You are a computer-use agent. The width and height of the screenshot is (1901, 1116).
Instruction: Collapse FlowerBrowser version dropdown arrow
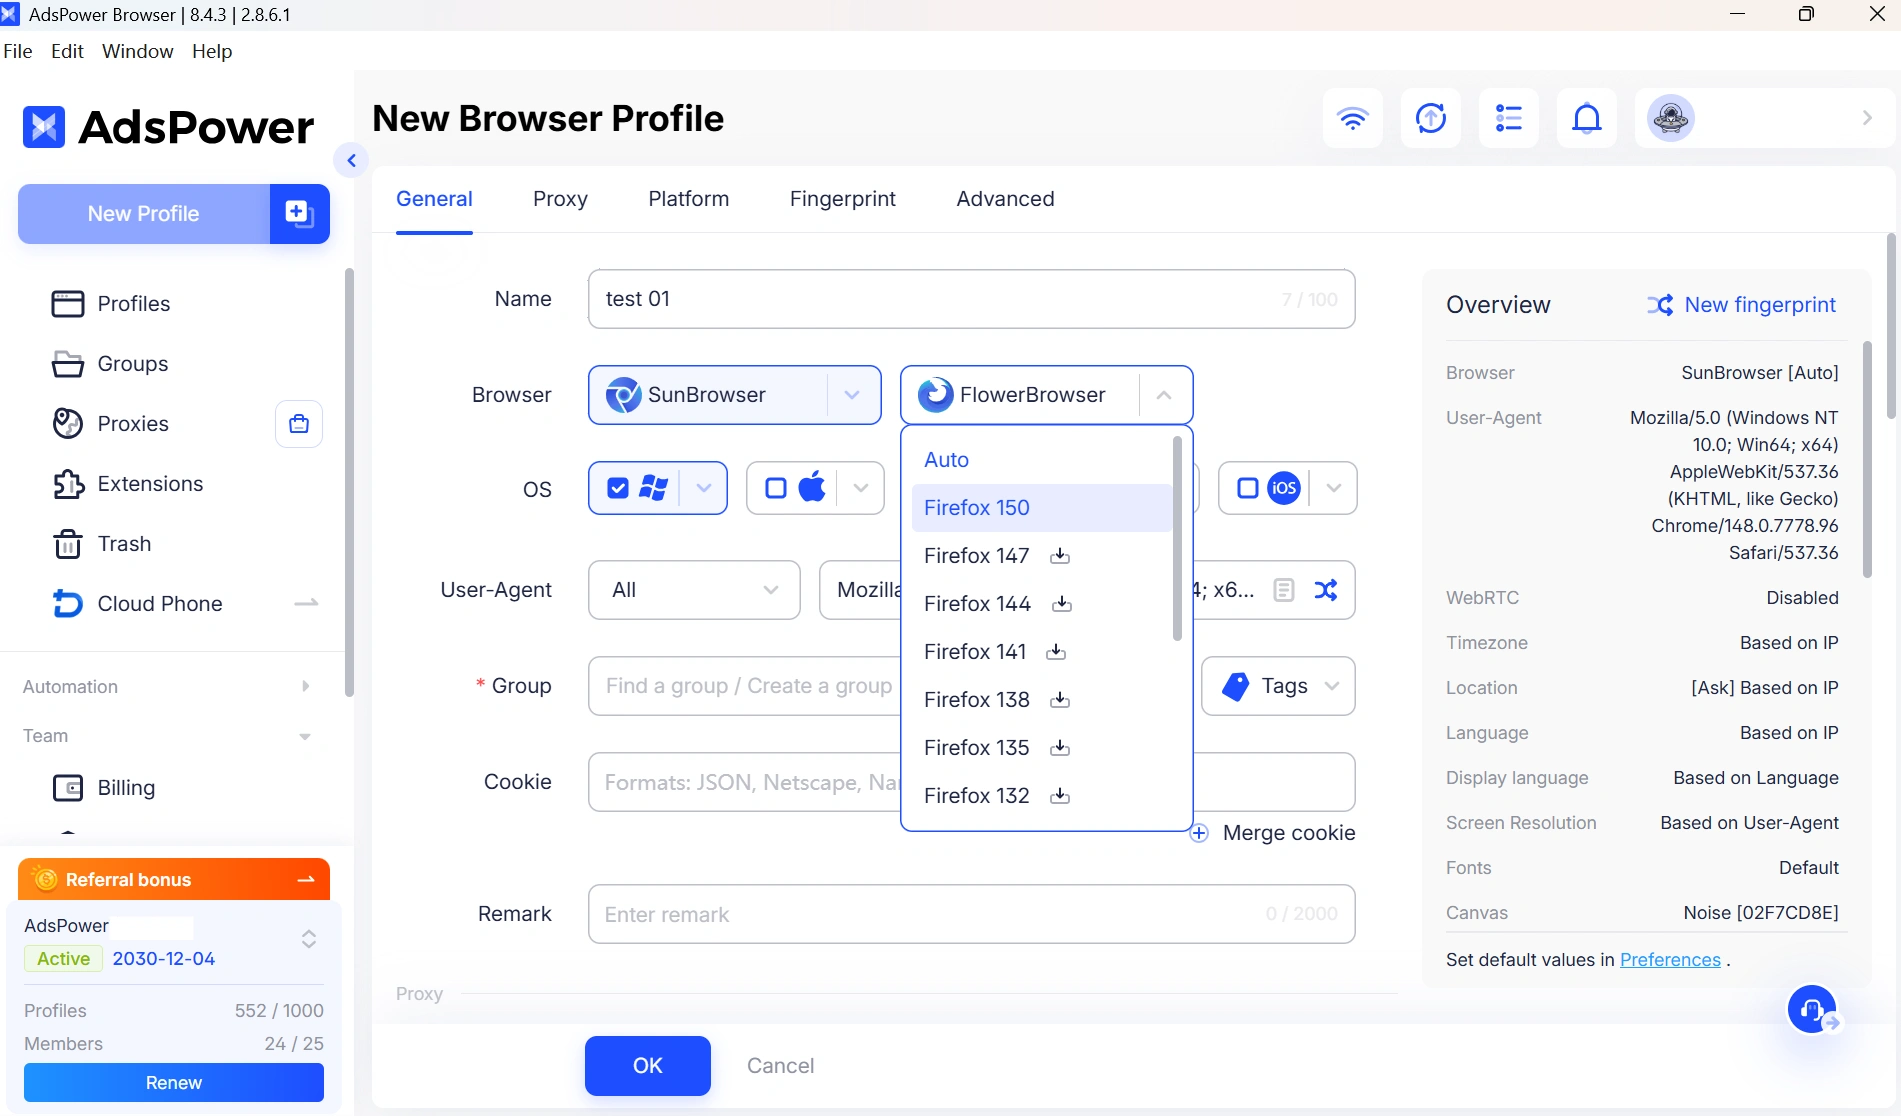[1164, 395]
